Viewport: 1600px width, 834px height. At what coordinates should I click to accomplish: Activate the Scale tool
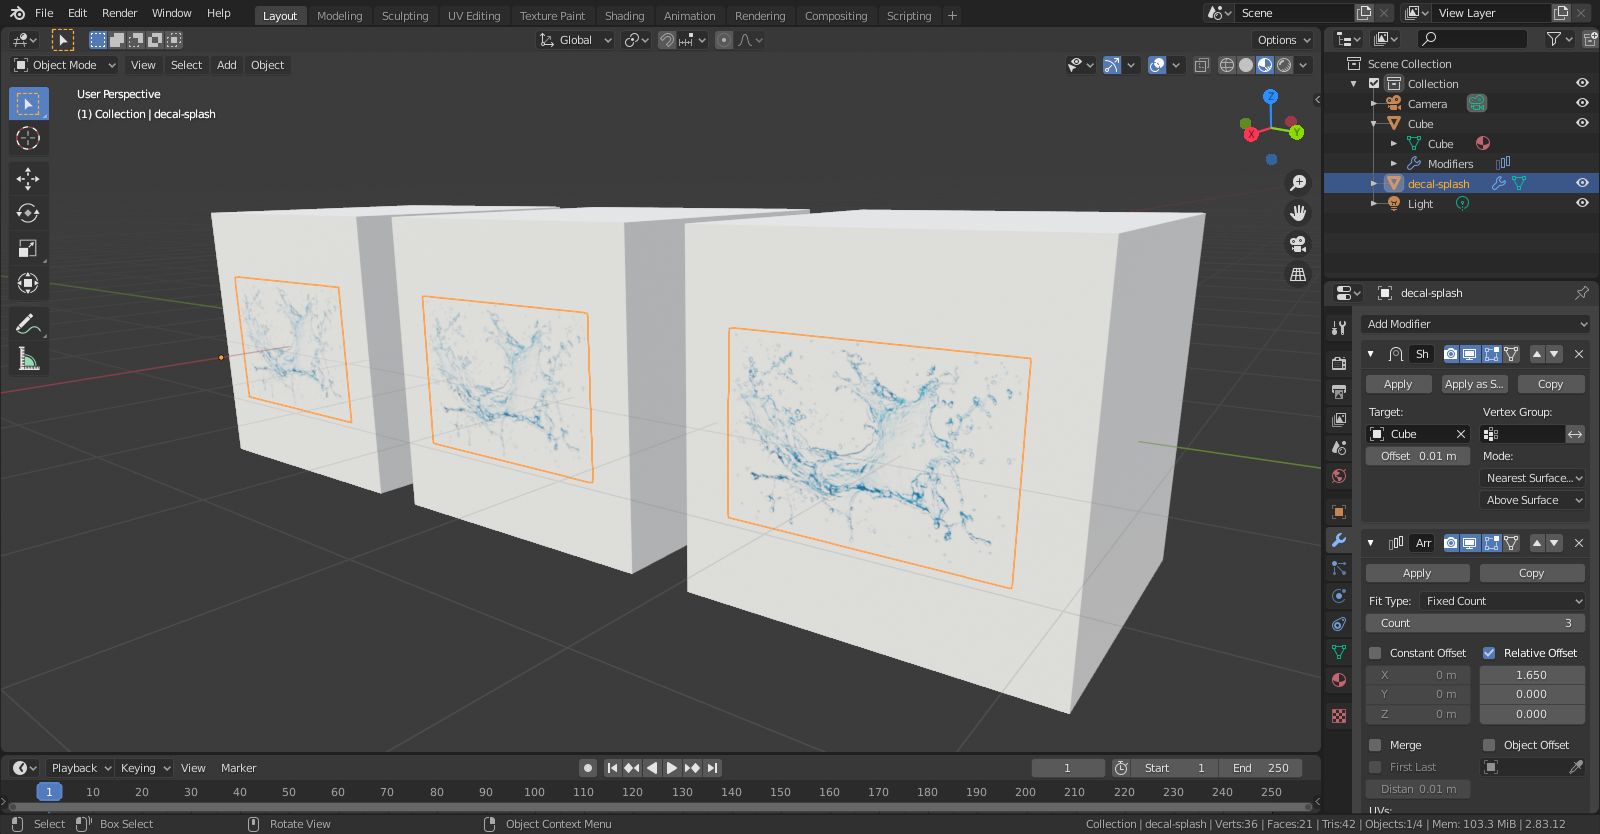(x=28, y=249)
